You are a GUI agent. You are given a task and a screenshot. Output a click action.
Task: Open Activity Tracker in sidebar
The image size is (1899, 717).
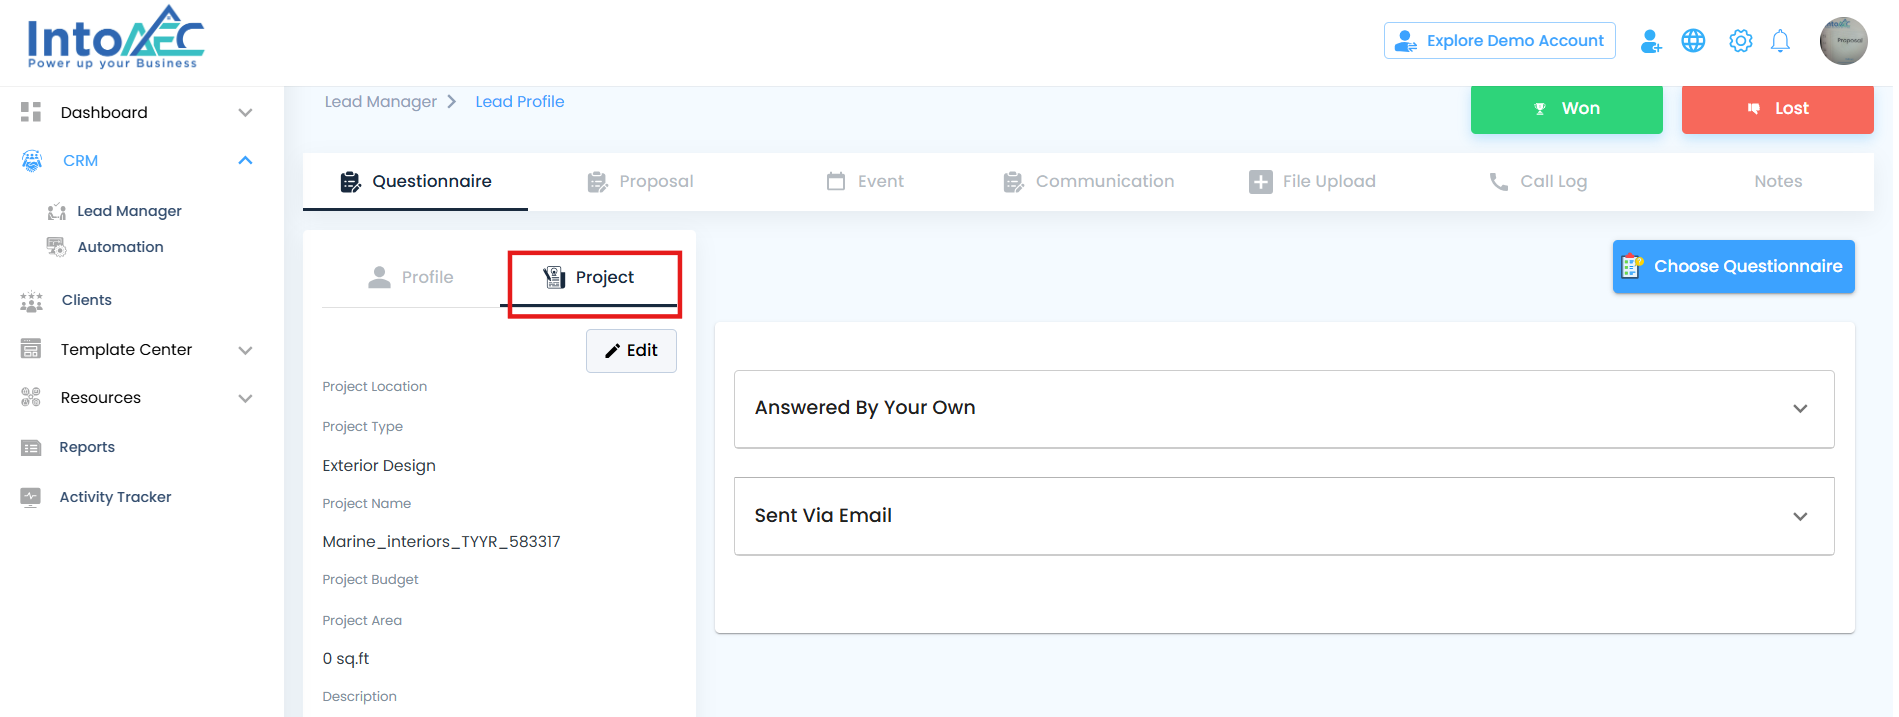[115, 497]
